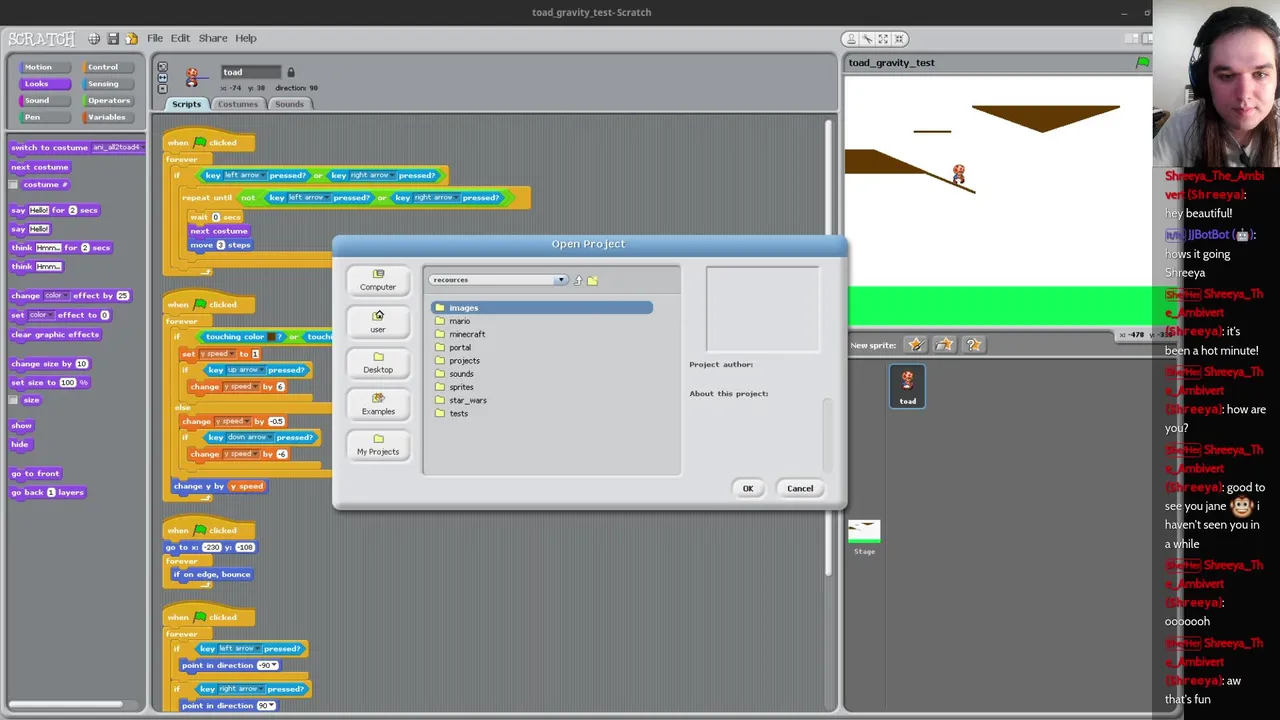Select the stamp duplicate tool above stage
This screenshot has height=720, width=1280.
click(851, 38)
